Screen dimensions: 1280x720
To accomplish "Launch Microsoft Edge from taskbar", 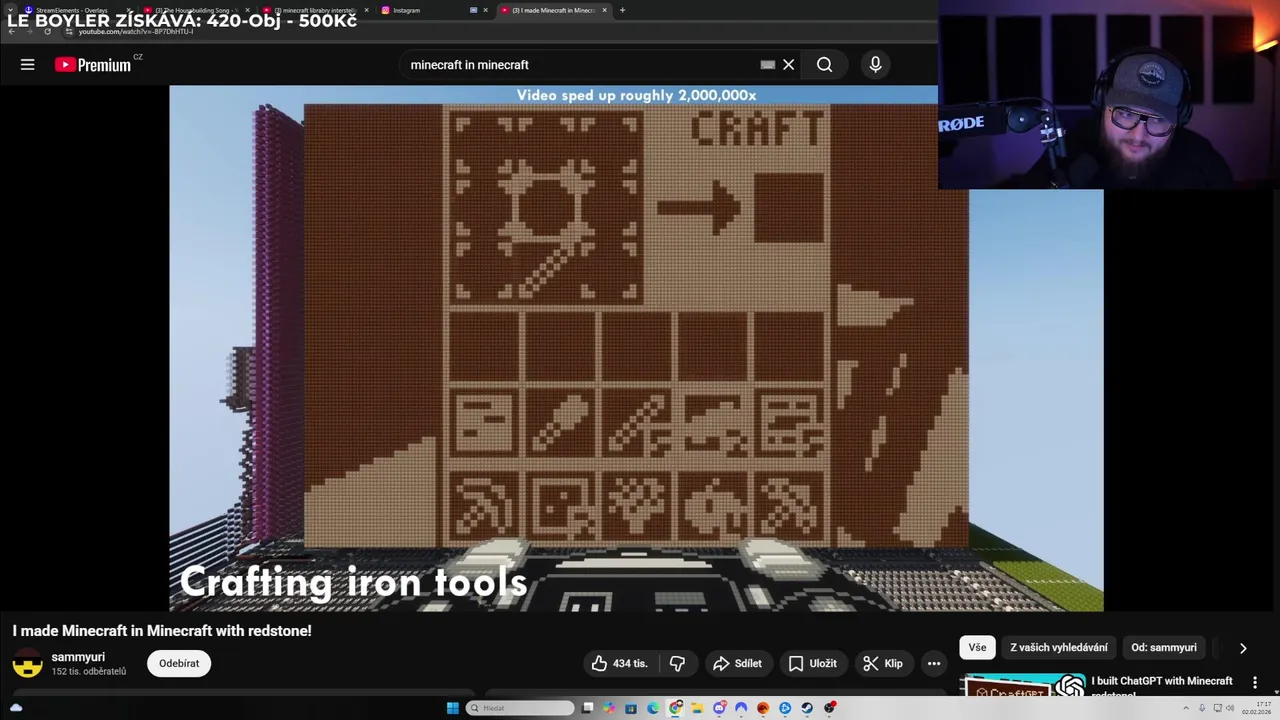I will pyautogui.click(x=653, y=708).
